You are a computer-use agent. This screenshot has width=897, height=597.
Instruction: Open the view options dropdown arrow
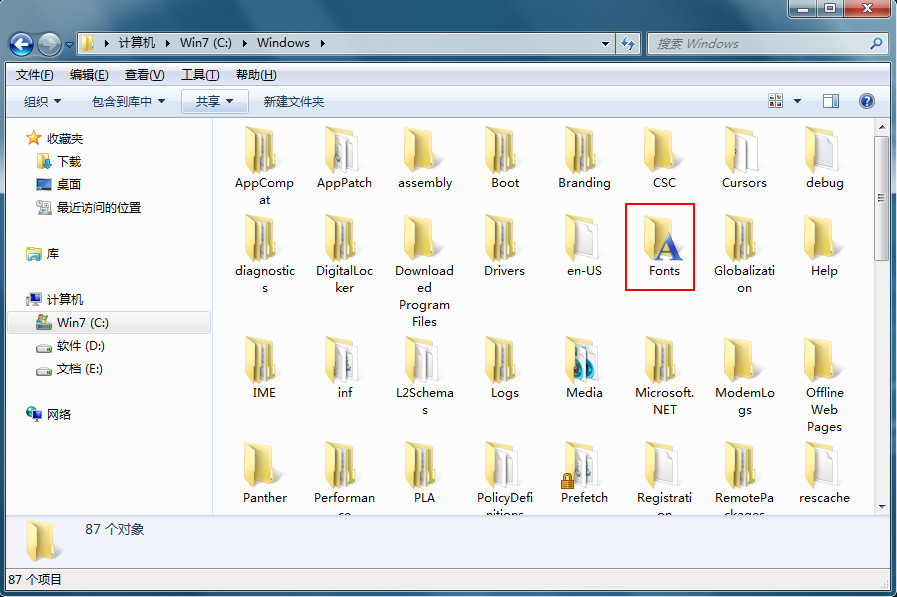tap(797, 101)
